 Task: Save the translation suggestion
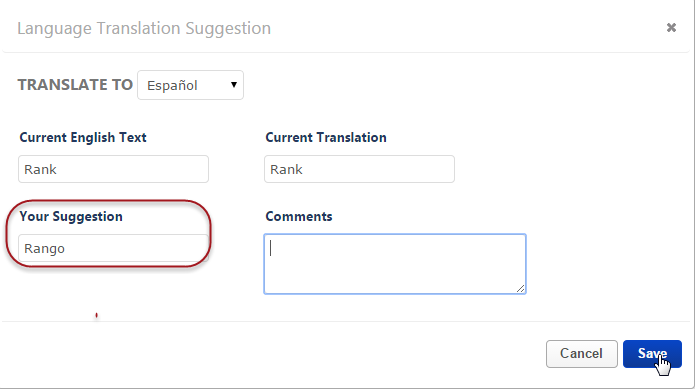(x=652, y=354)
